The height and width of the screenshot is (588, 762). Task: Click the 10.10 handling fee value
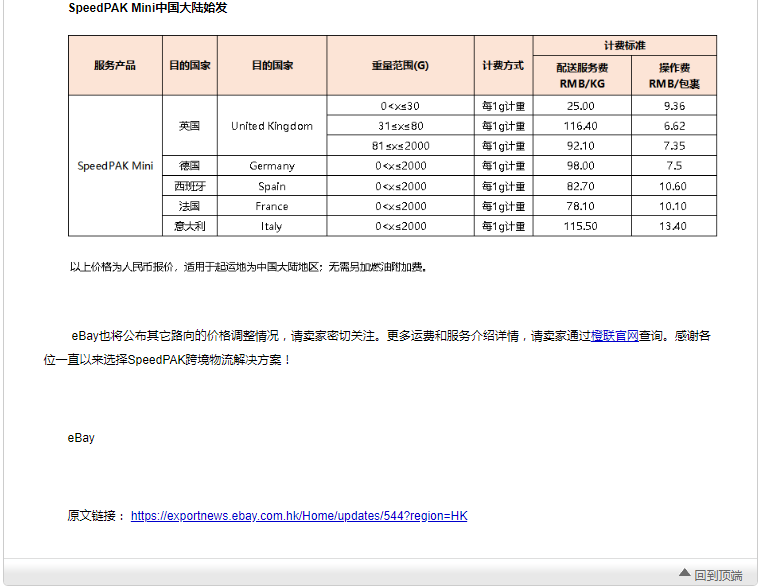tap(673, 206)
